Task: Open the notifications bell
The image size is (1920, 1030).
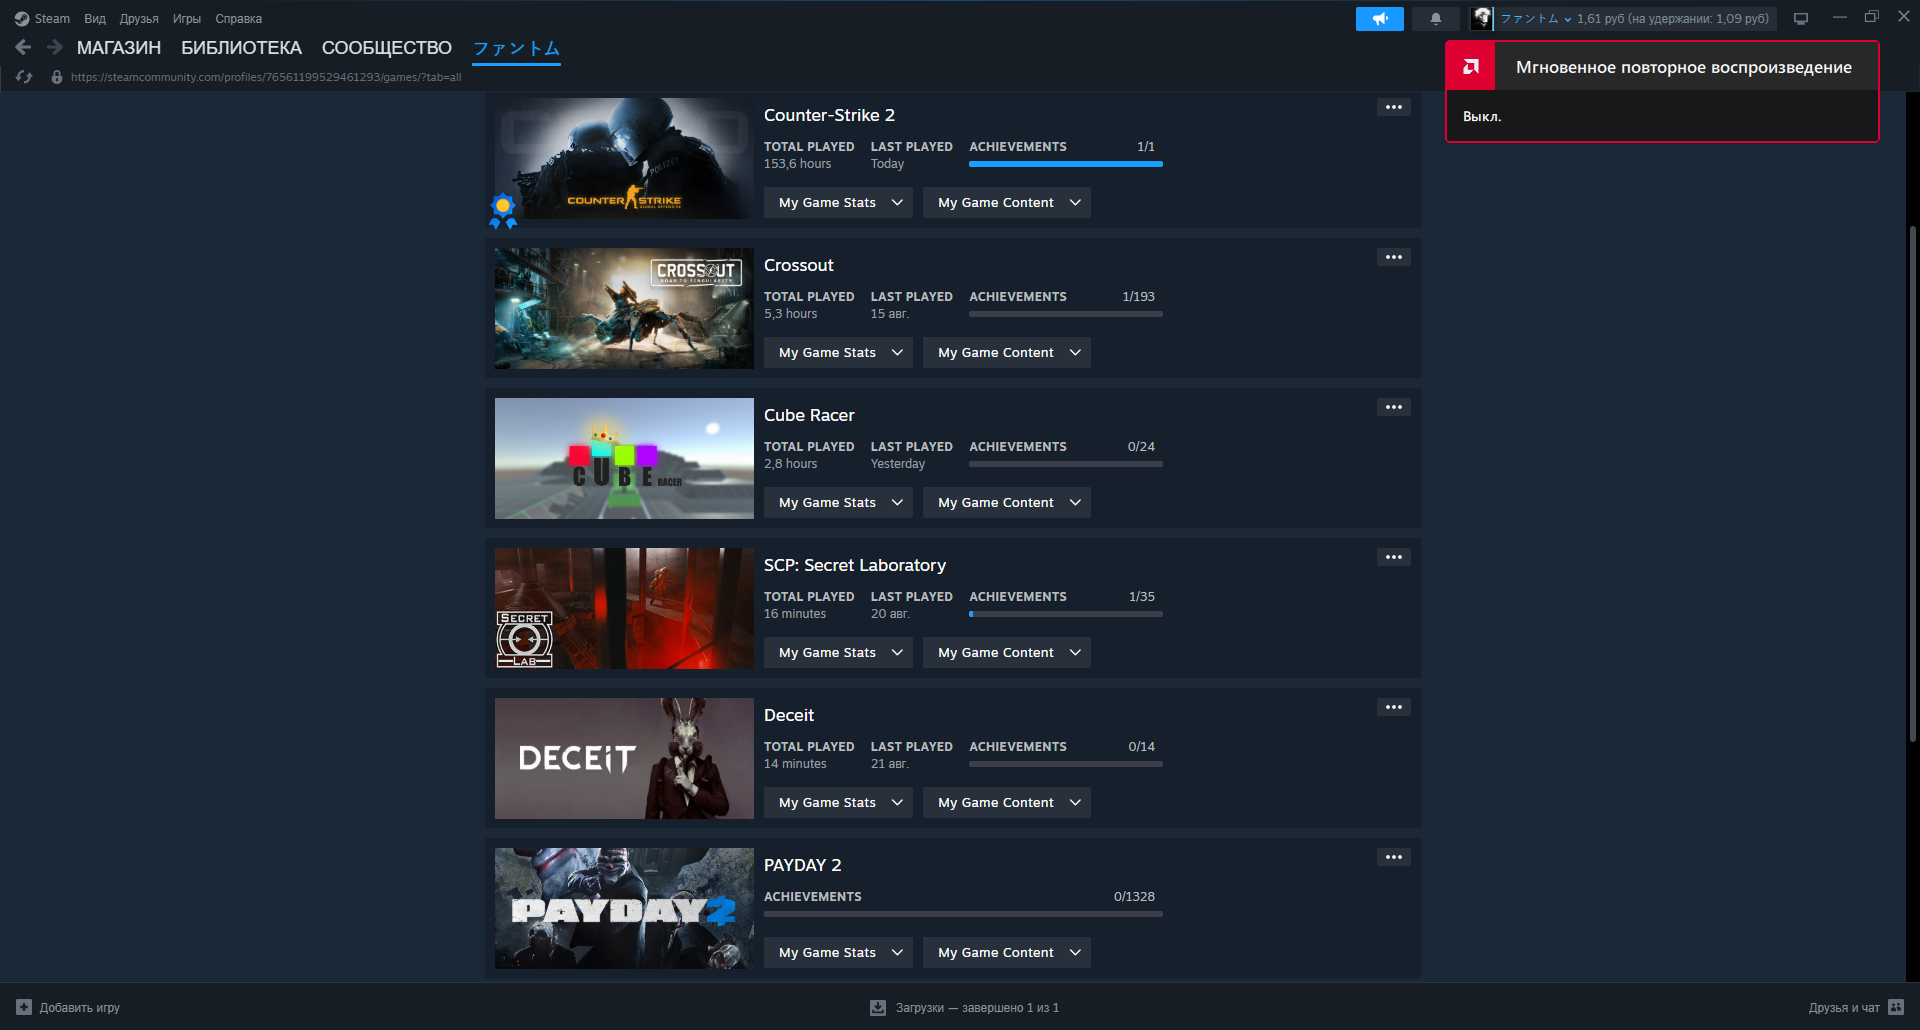Action: tap(1436, 19)
